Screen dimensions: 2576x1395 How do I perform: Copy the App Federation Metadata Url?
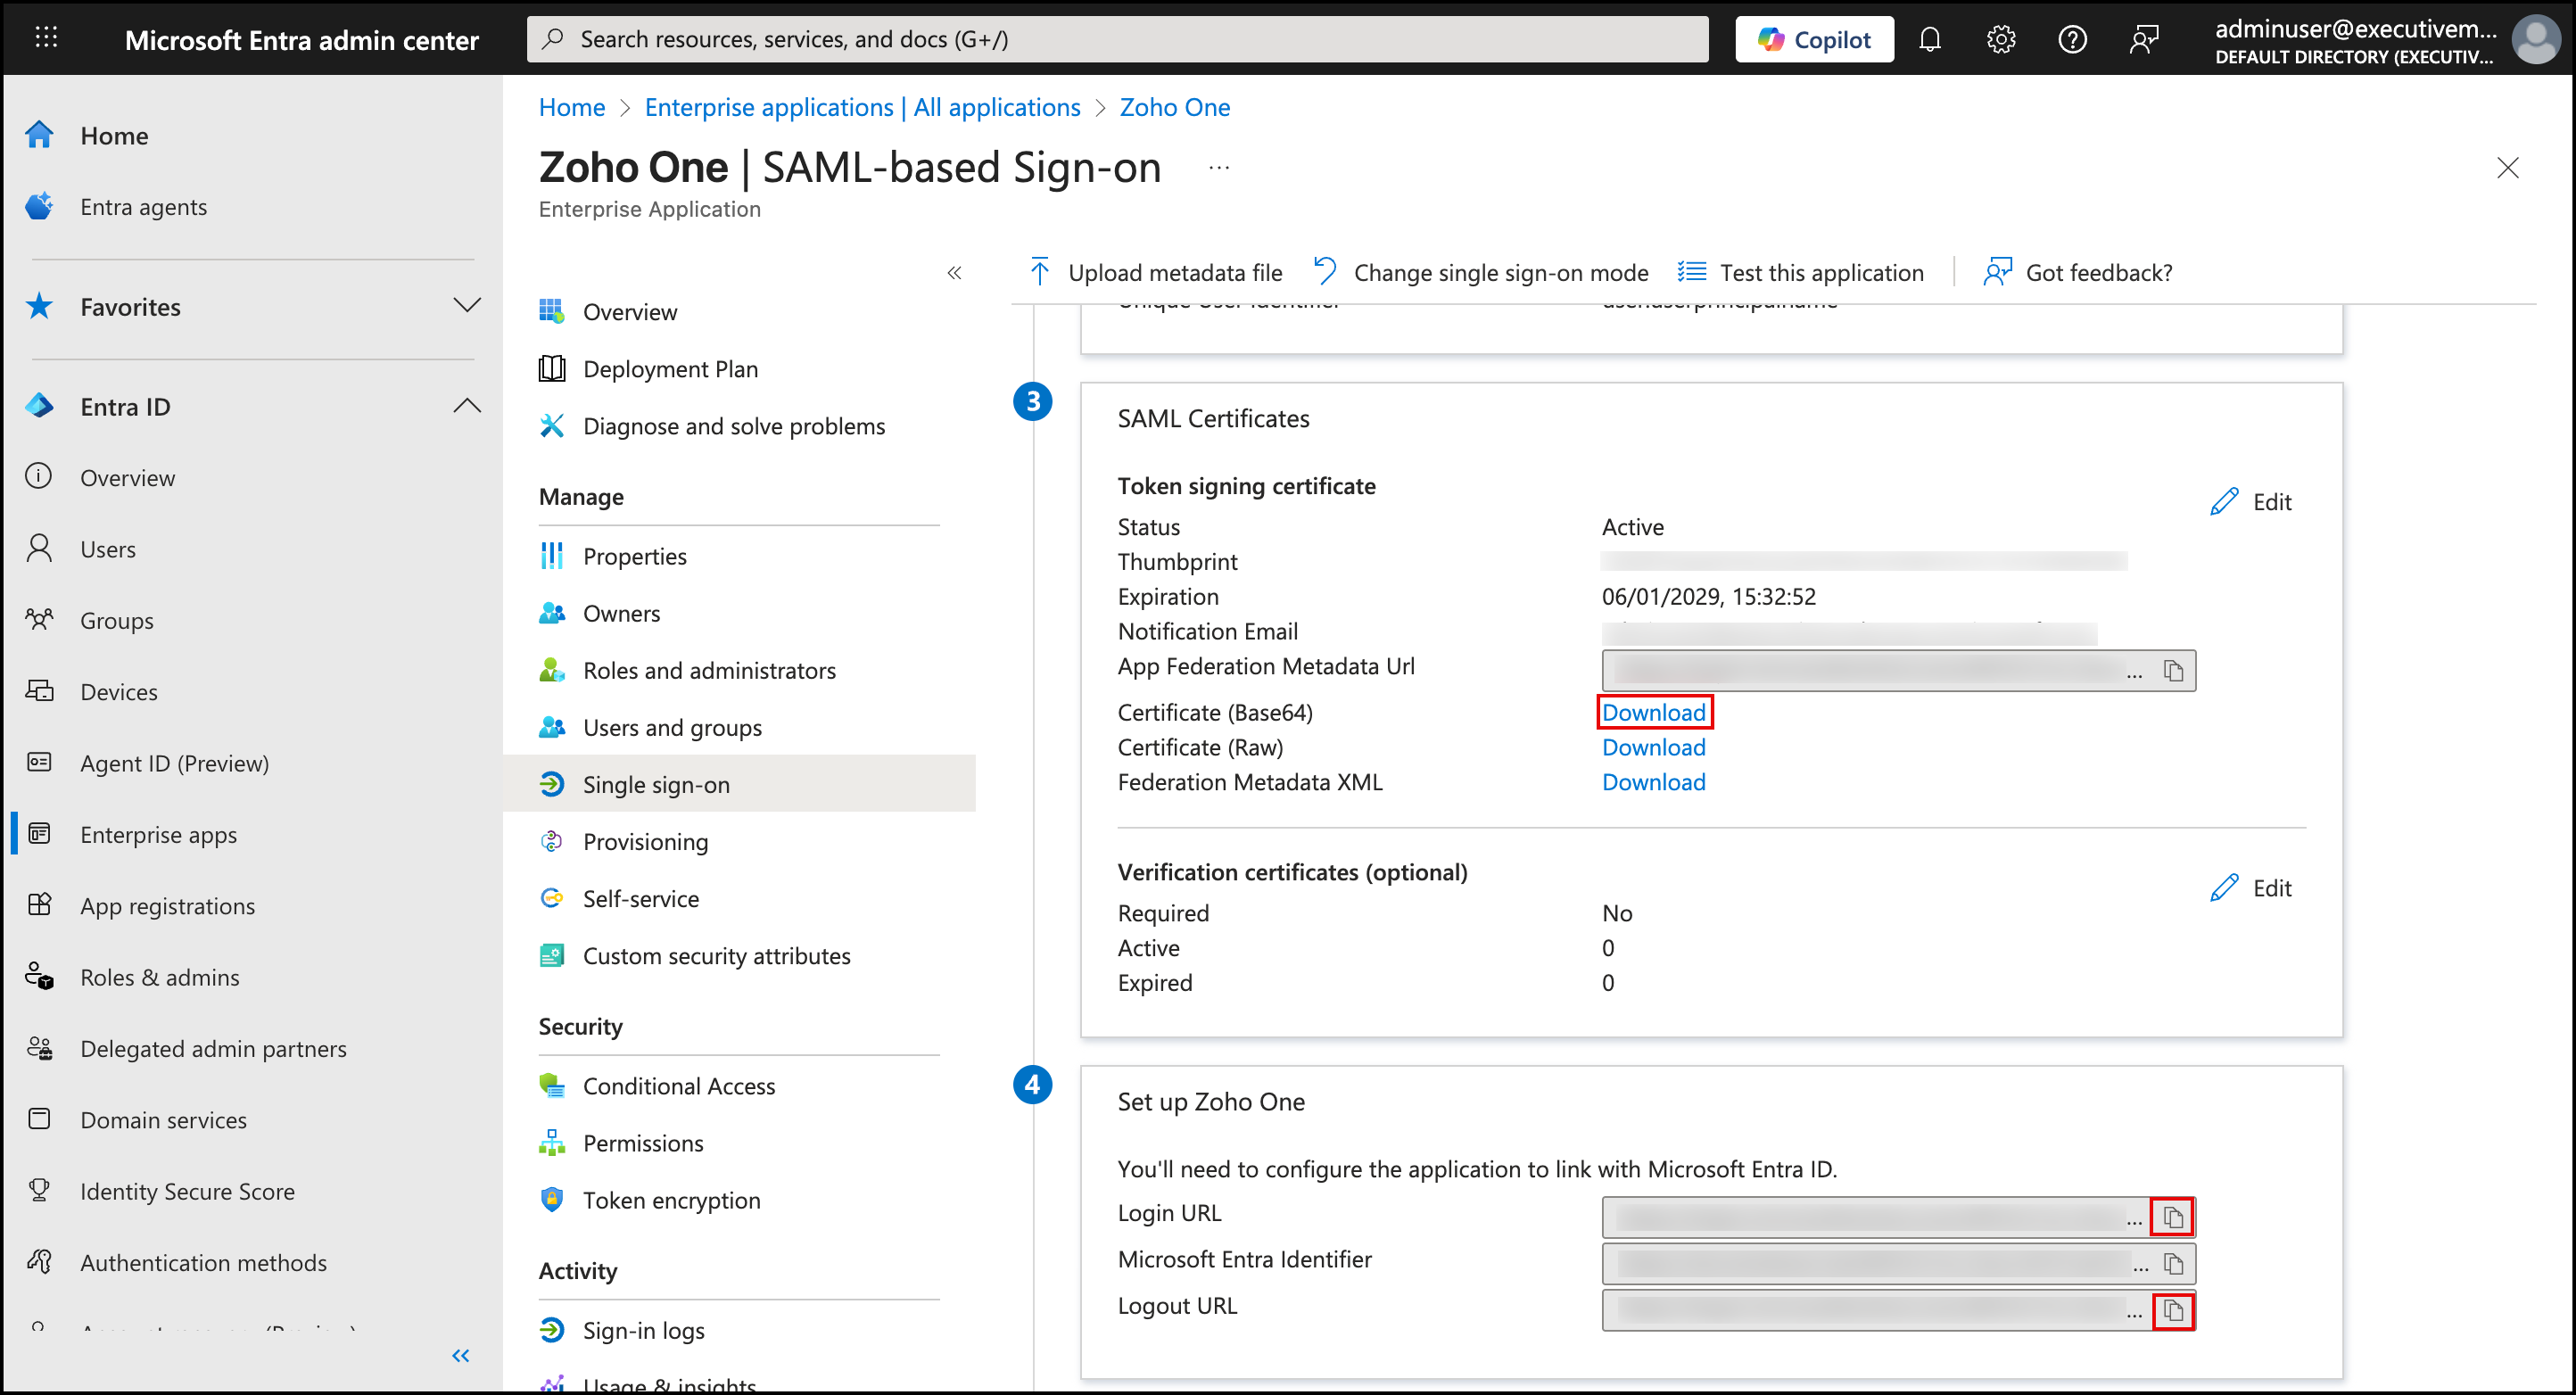pyautogui.click(x=2172, y=671)
